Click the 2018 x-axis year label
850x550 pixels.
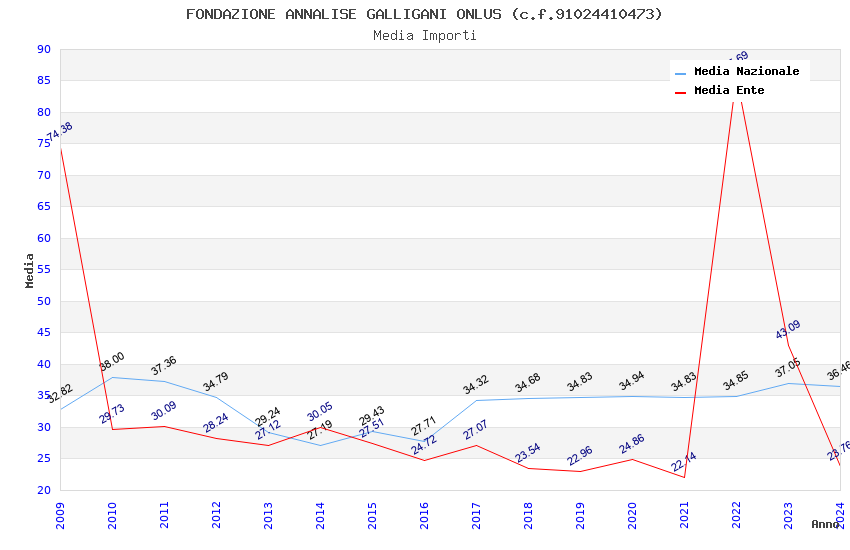[528, 515]
